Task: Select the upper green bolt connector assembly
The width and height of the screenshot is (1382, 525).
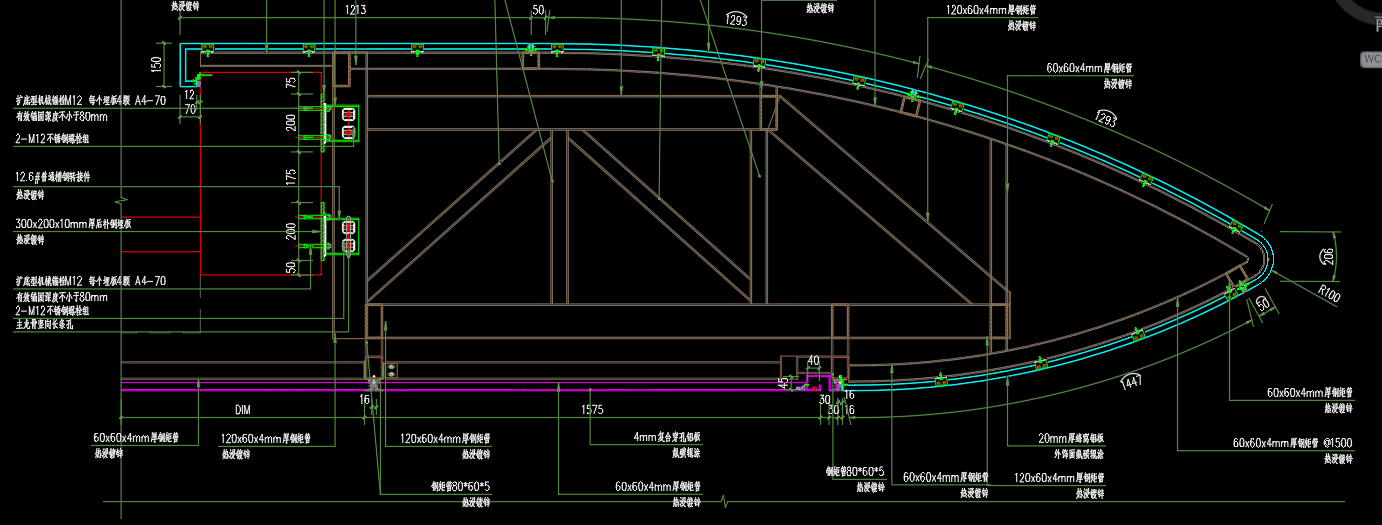Action: tap(342, 123)
